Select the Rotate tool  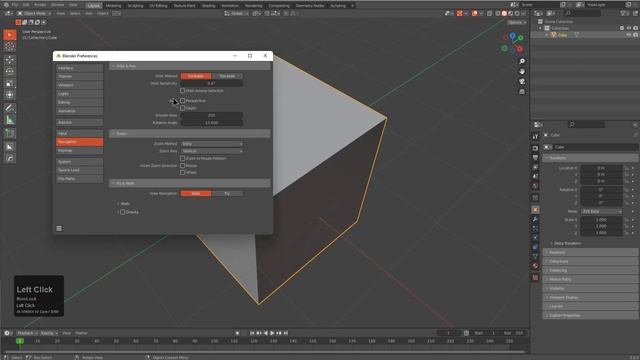[x=10, y=71]
